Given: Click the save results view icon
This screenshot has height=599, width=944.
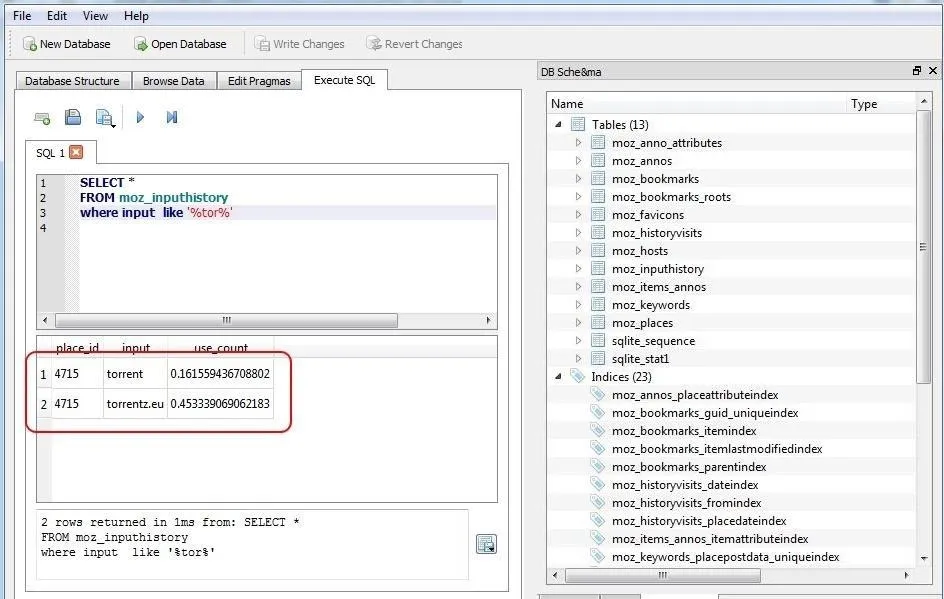Looking at the screenshot, I should [486, 544].
